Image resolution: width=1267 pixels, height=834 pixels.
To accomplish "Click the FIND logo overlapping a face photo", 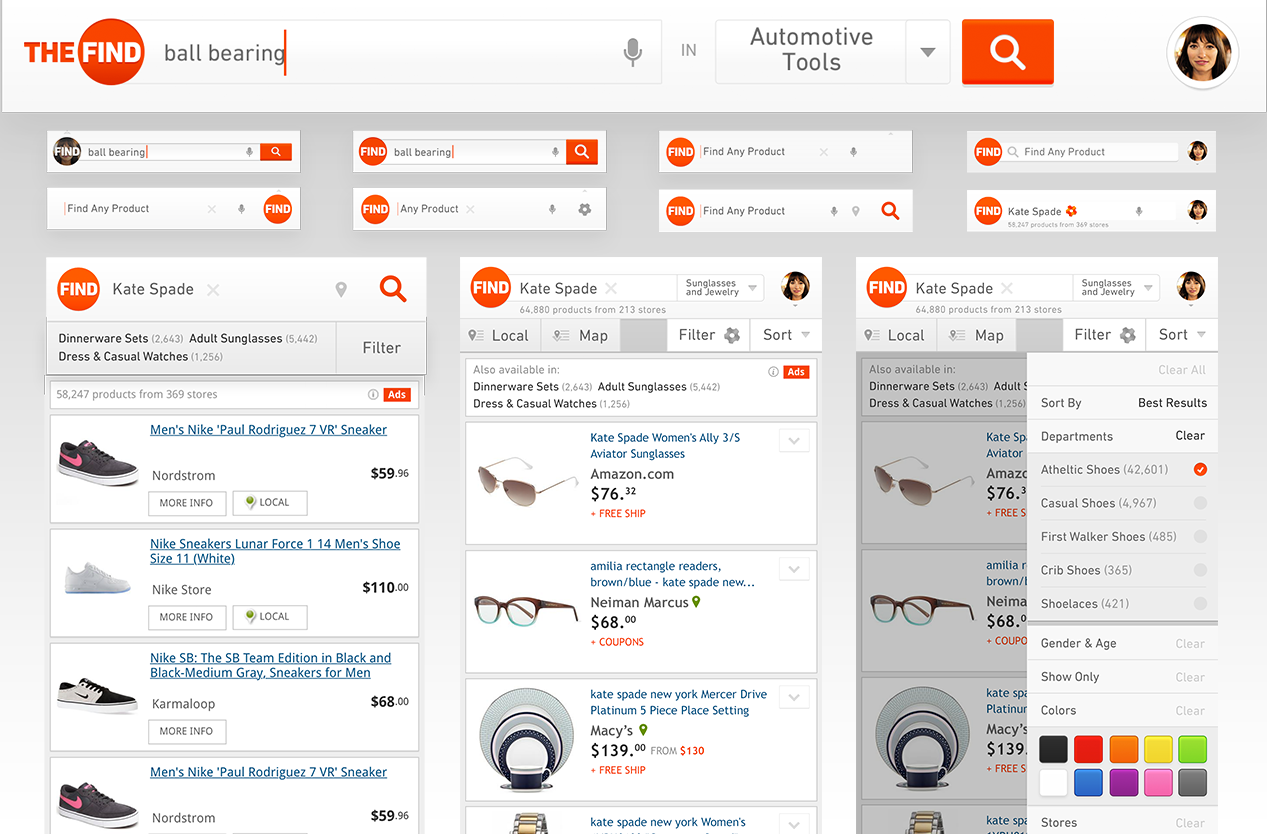I will pyautogui.click(x=67, y=152).
